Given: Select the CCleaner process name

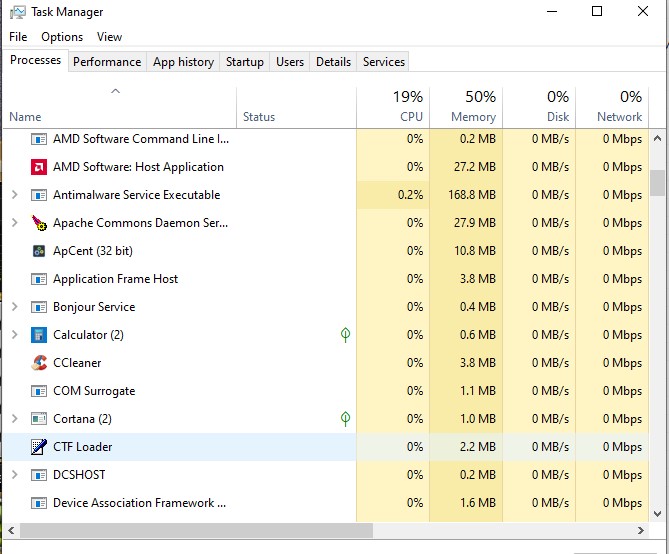Looking at the screenshot, I should [77, 363].
